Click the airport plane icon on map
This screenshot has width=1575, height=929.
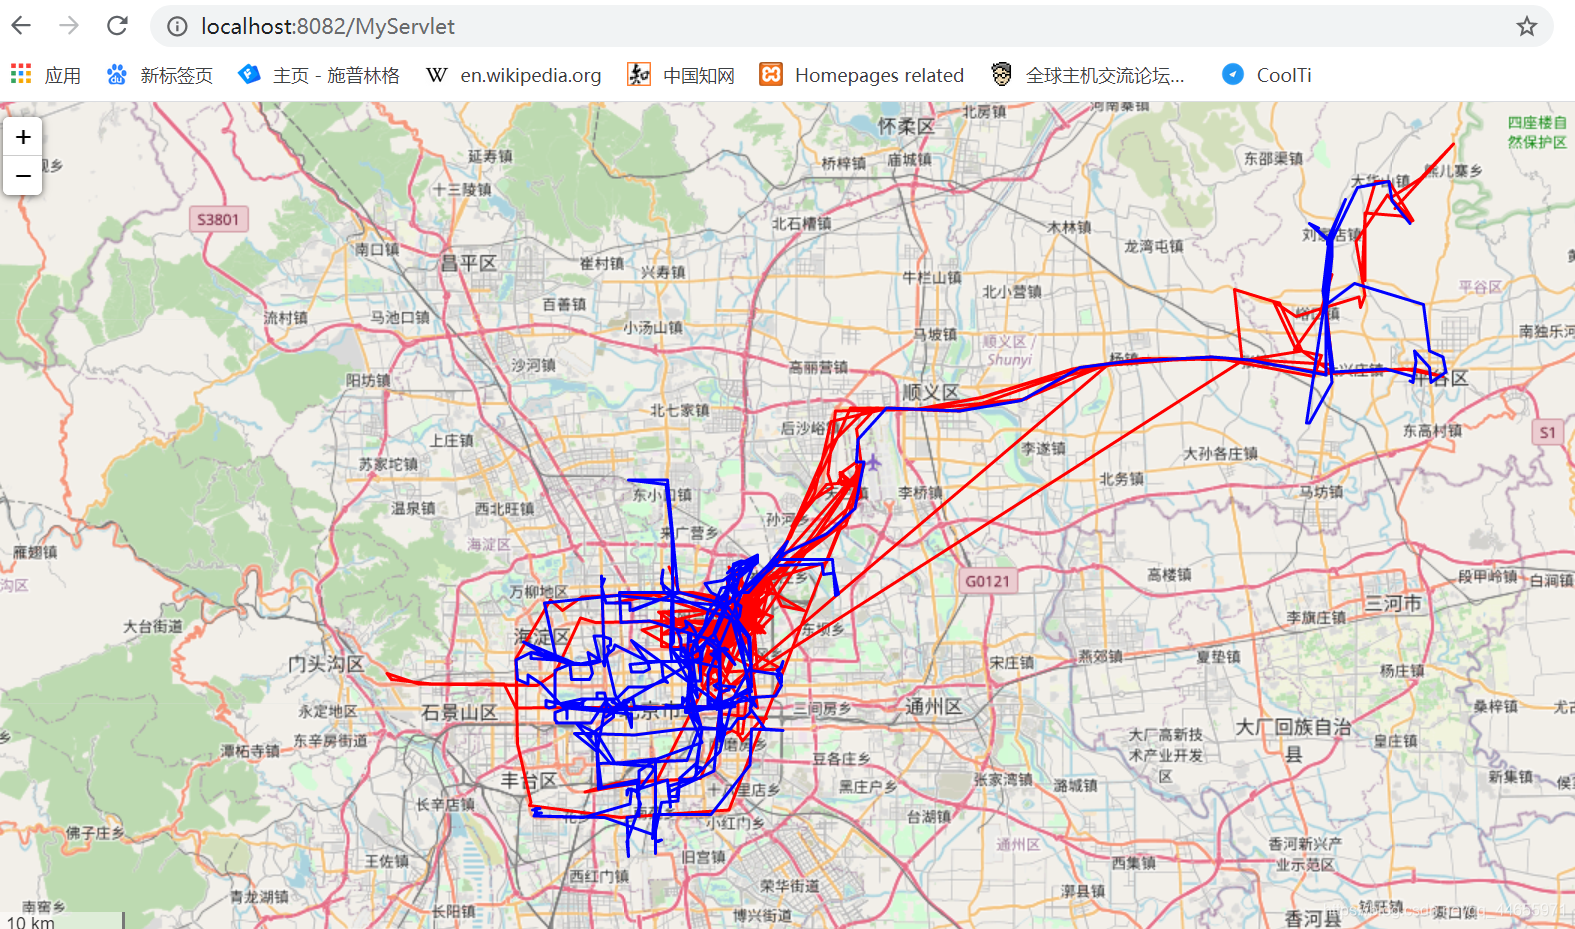point(873,462)
